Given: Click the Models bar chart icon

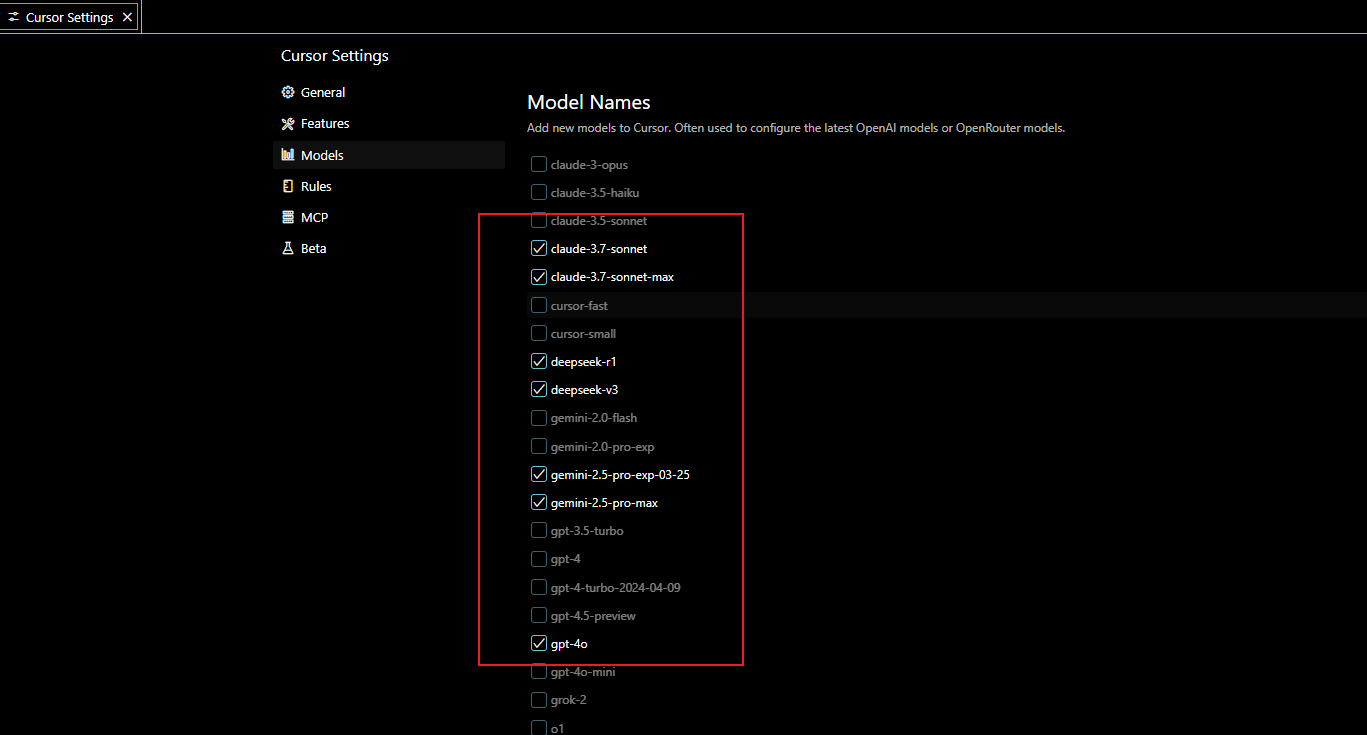Looking at the screenshot, I should [x=288, y=155].
